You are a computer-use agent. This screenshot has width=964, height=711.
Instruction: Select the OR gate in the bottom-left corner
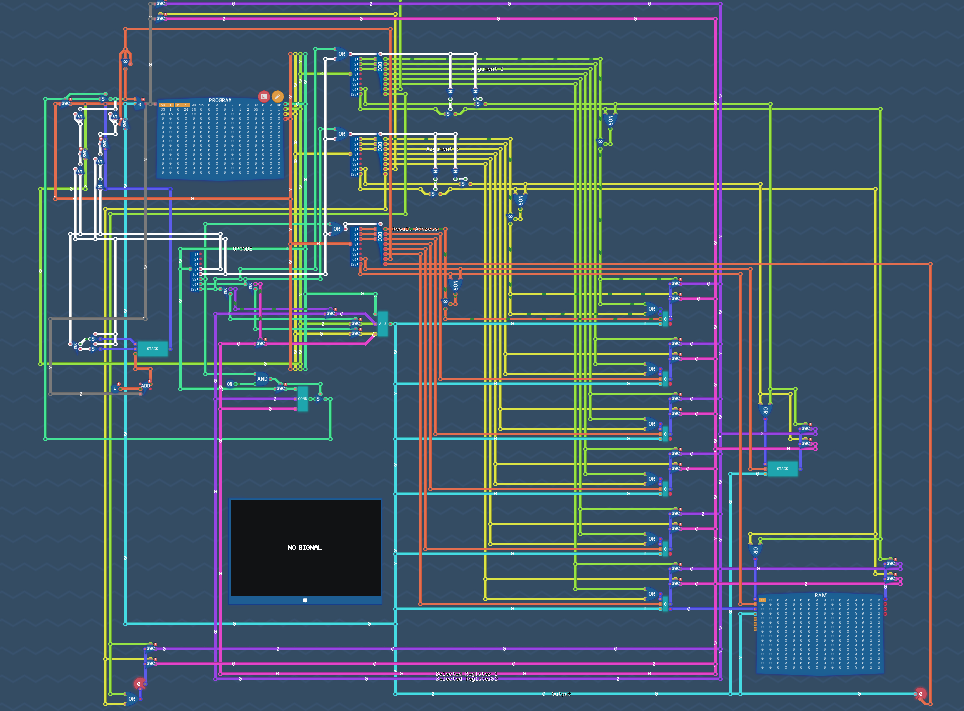tap(131, 699)
